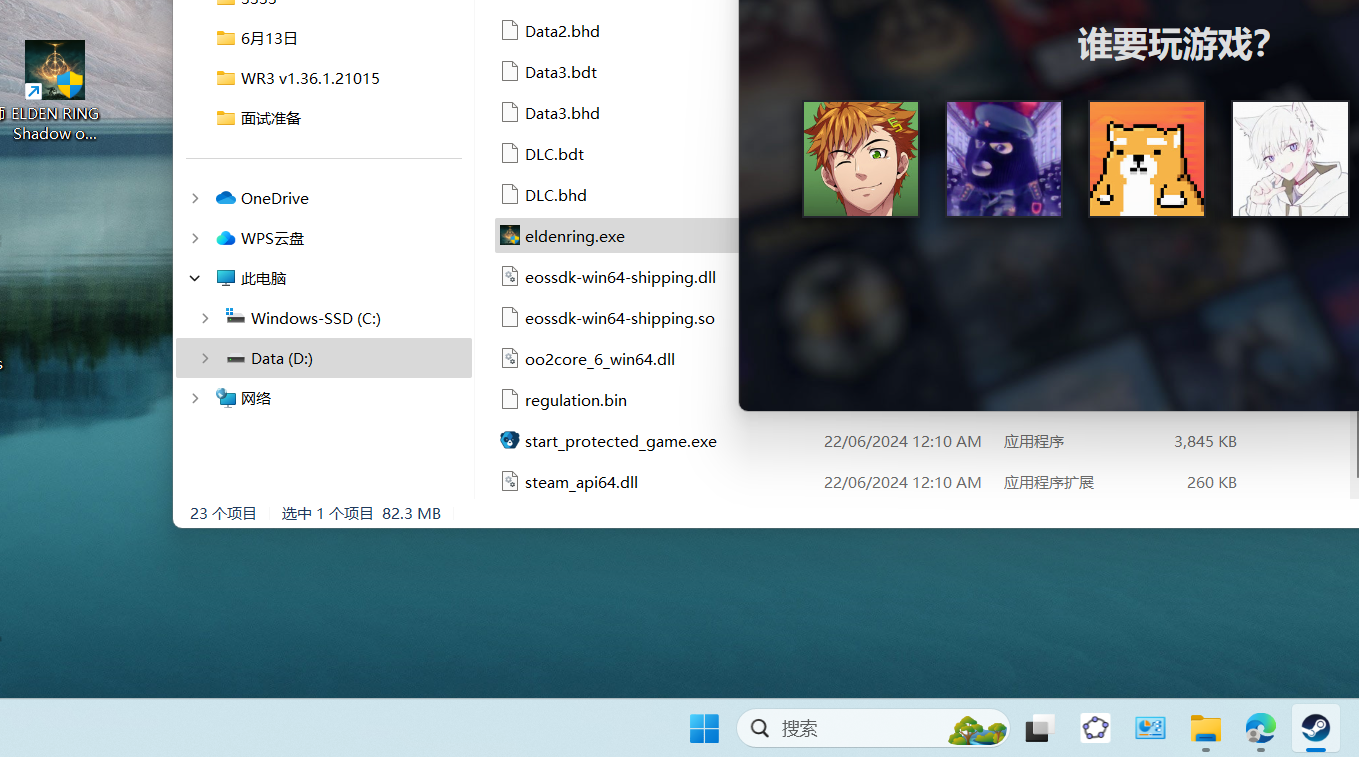This screenshot has width=1359, height=757.
Task: Expand the WPS云盘 tree node
Action: click(195, 238)
